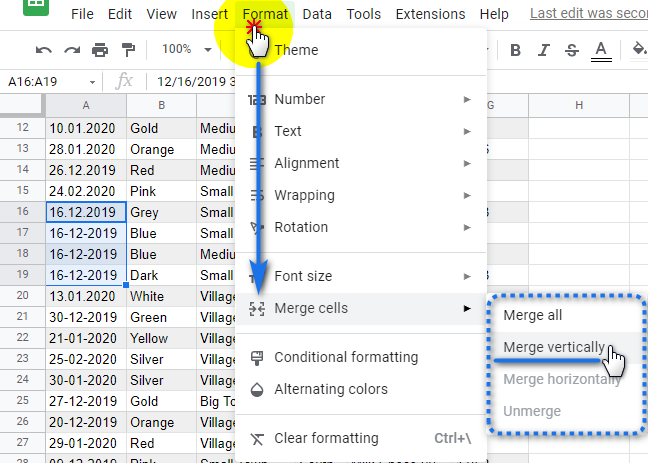Click cell with Yellow in column B
Screen dimensions: 648x463
click(x=161, y=338)
